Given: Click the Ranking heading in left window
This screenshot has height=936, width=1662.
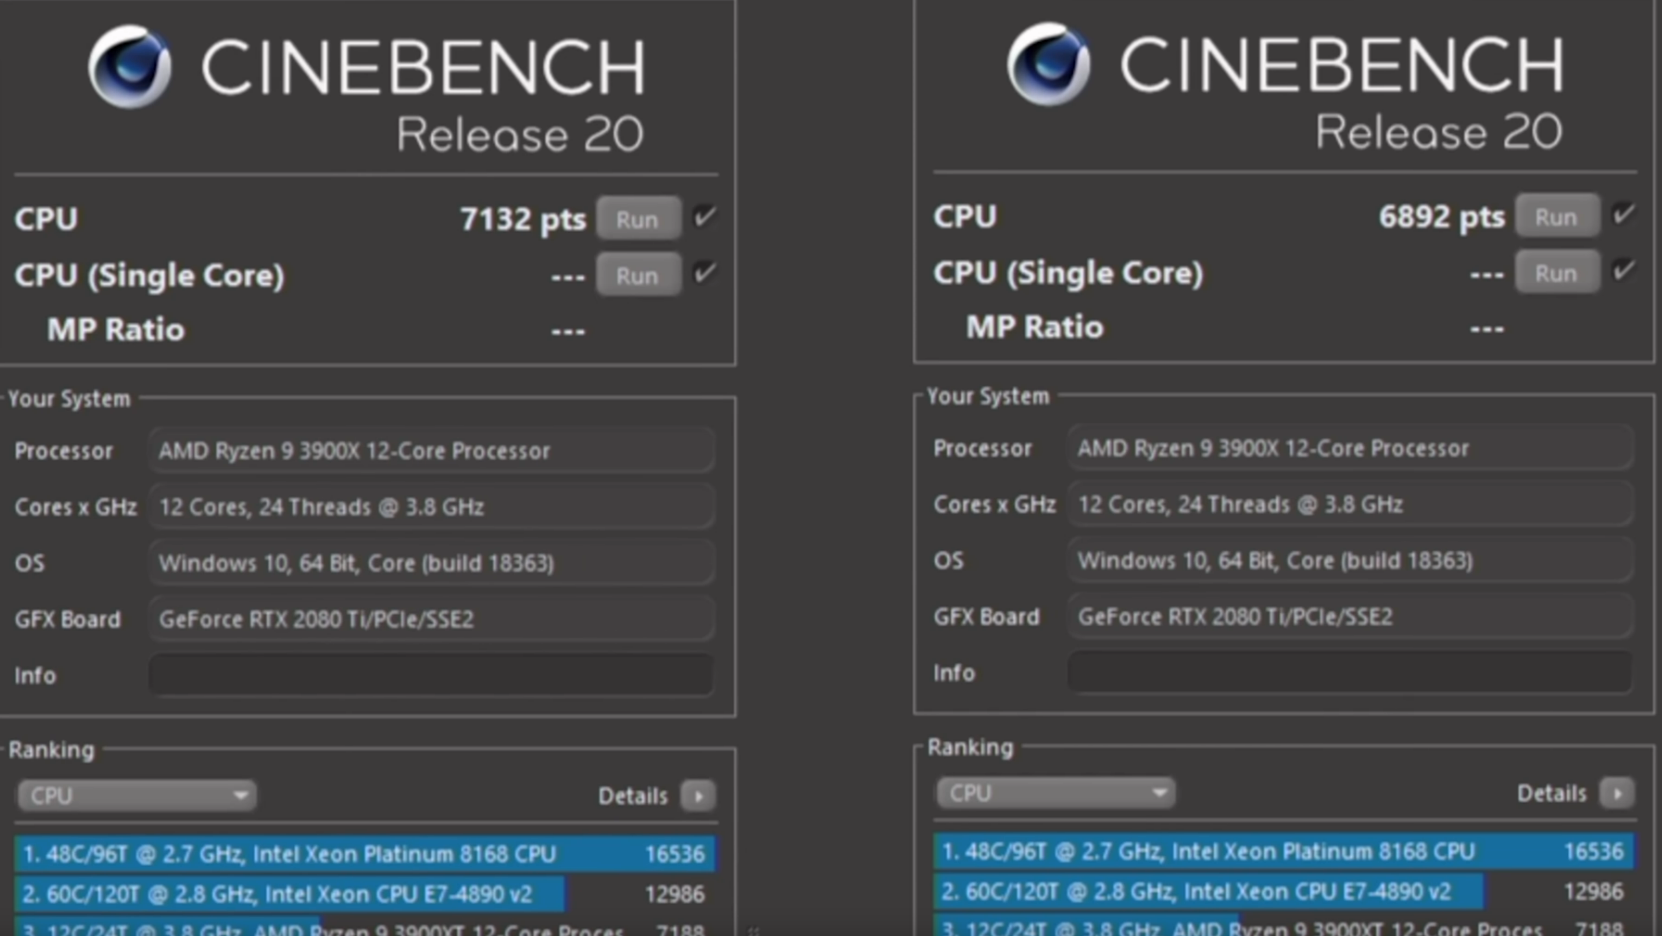Looking at the screenshot, I should point(52,750).
